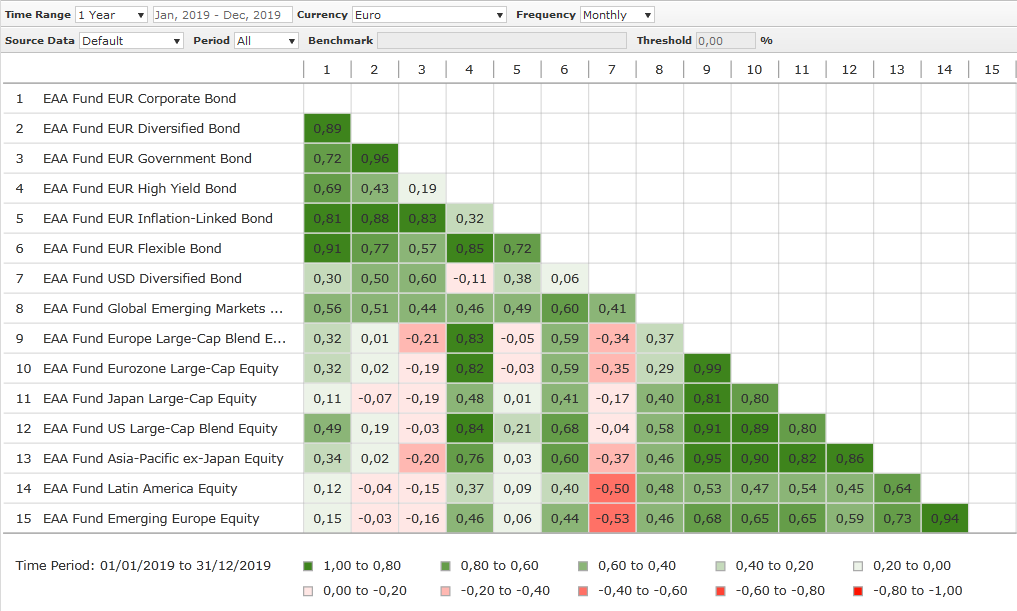Open the Frequency dropdown set to Monthly
Image resolution: width=1017 pixels, height=611 pixels.
(617, 15)
